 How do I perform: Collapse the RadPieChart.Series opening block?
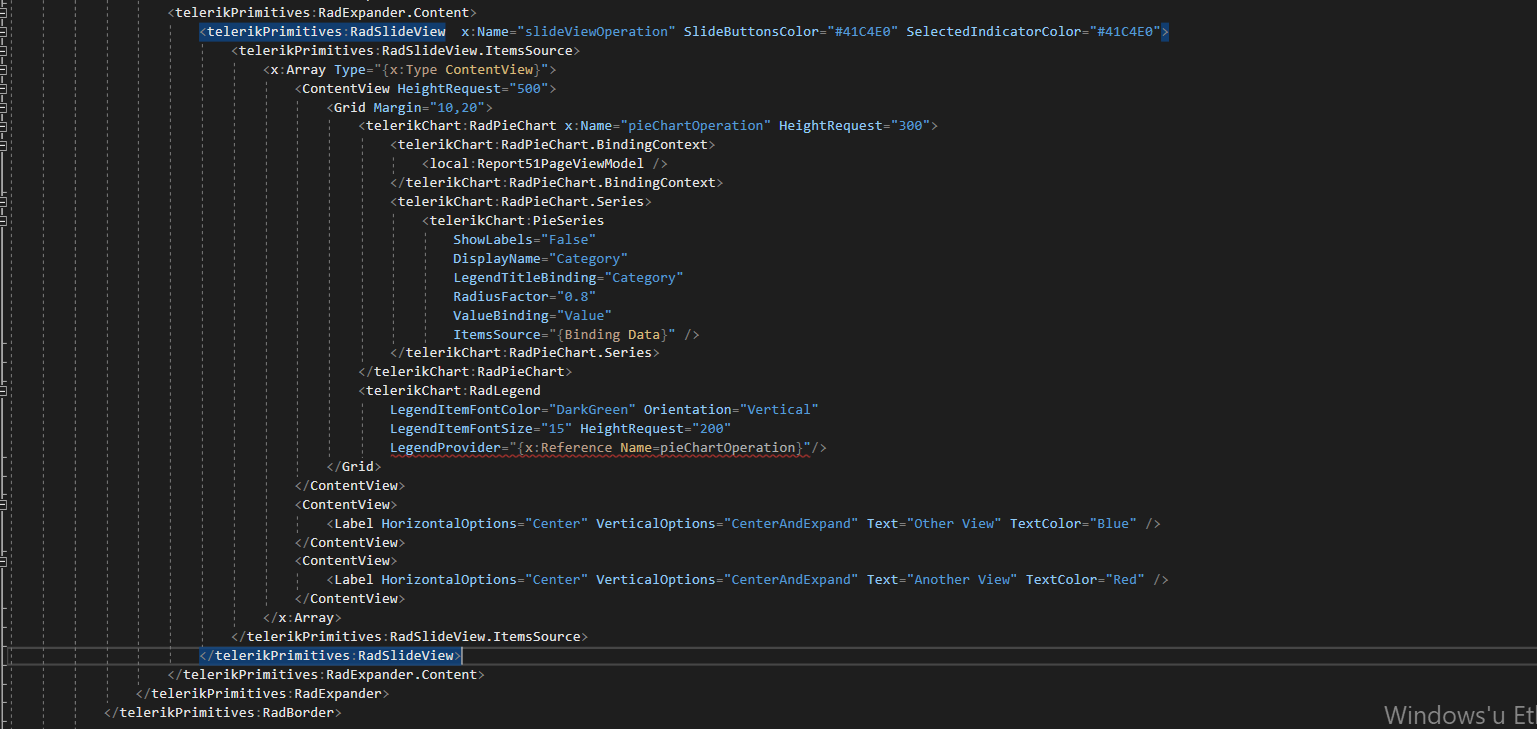[5, 202]
